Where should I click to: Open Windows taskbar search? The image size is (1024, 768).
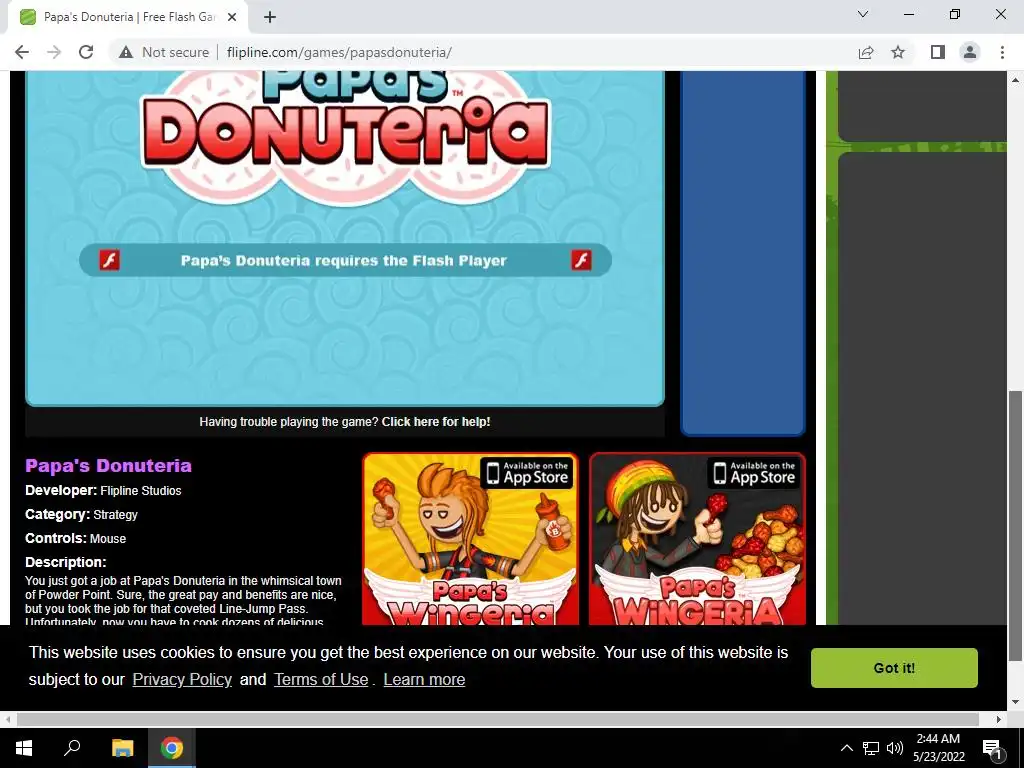pyautogui.click(x=72, y=748)
